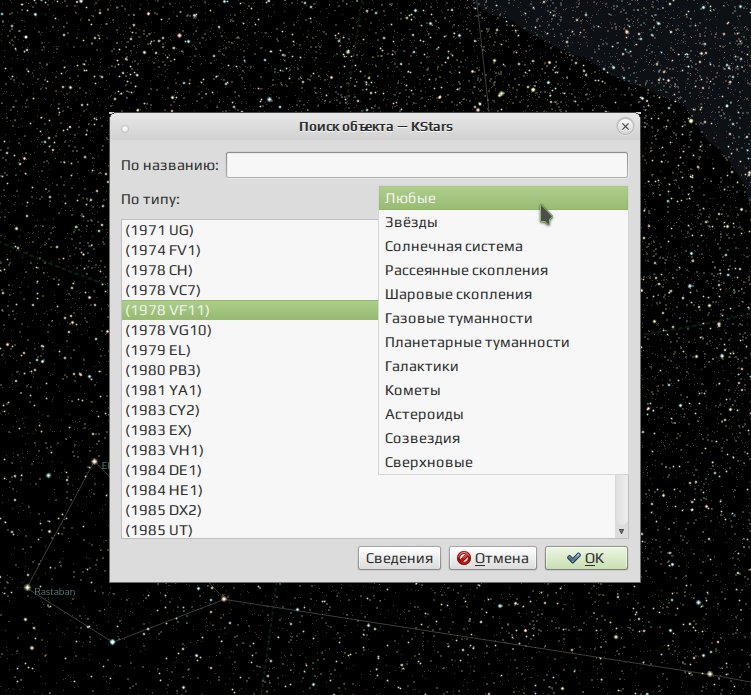The width and height of the screenshot is (751, 695).
Task: Select object "(1983 VH1)"
Action: click(x=250, y=450)
